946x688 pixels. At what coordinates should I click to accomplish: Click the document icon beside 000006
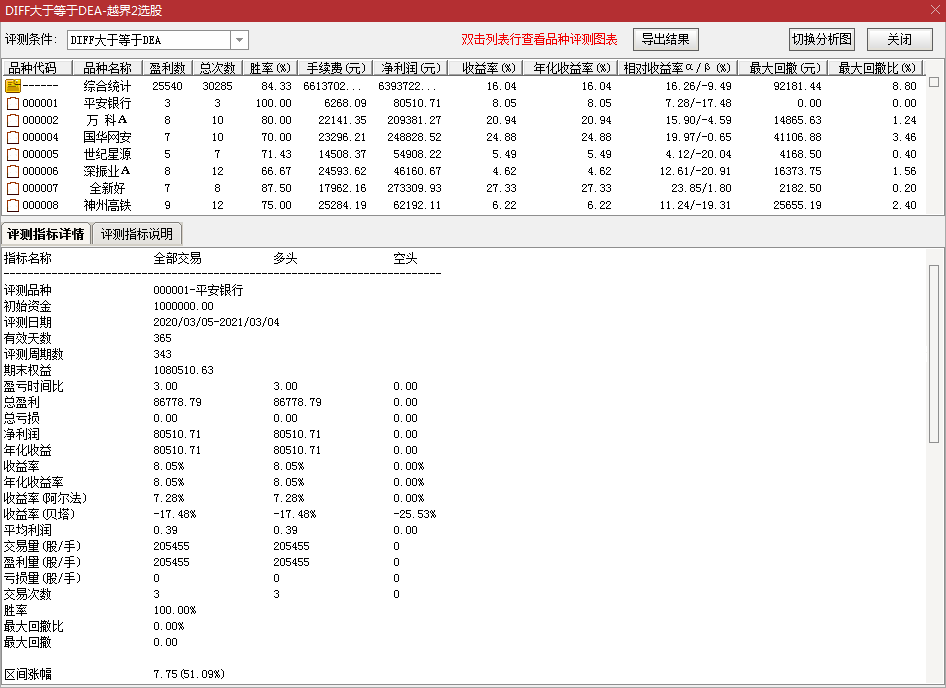coord(13,171)
